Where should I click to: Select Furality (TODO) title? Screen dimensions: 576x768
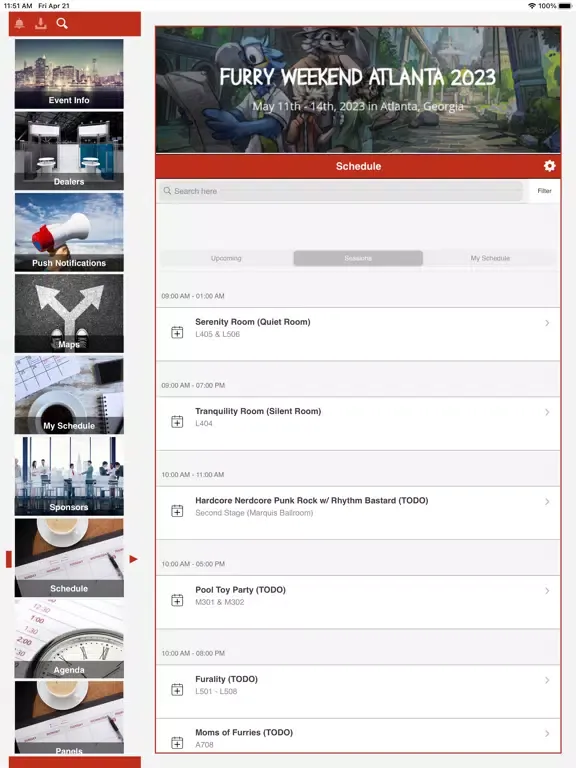(226, 679)
